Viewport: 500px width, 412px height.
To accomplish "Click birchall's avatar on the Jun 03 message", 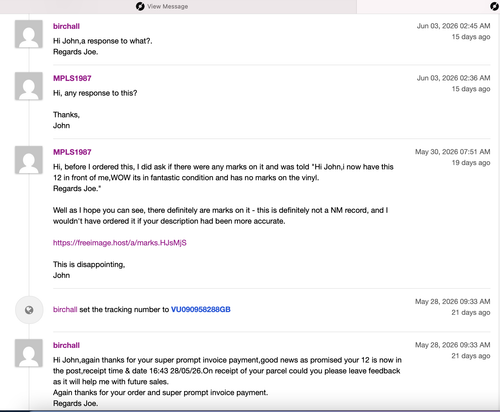I will point(29,34).
